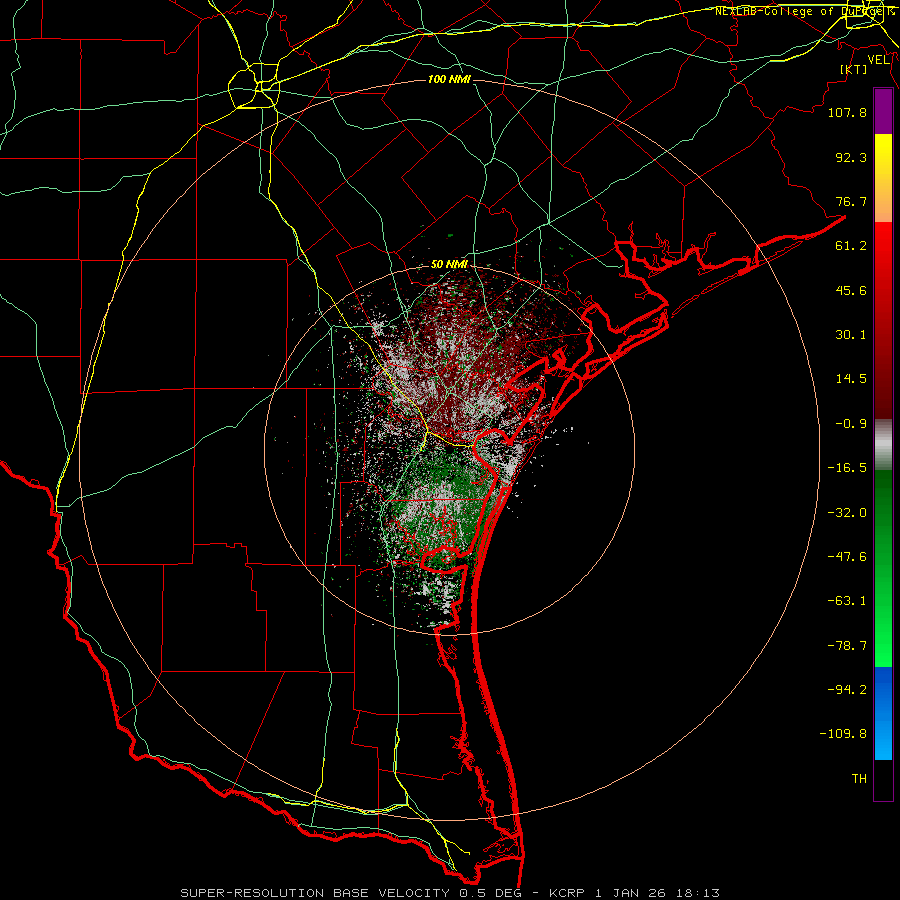This screenshot has width=900, height=900.
Task: Click the yellow-orange segment of the color bar
Action: pyautogui.click(x=883, y=178)
